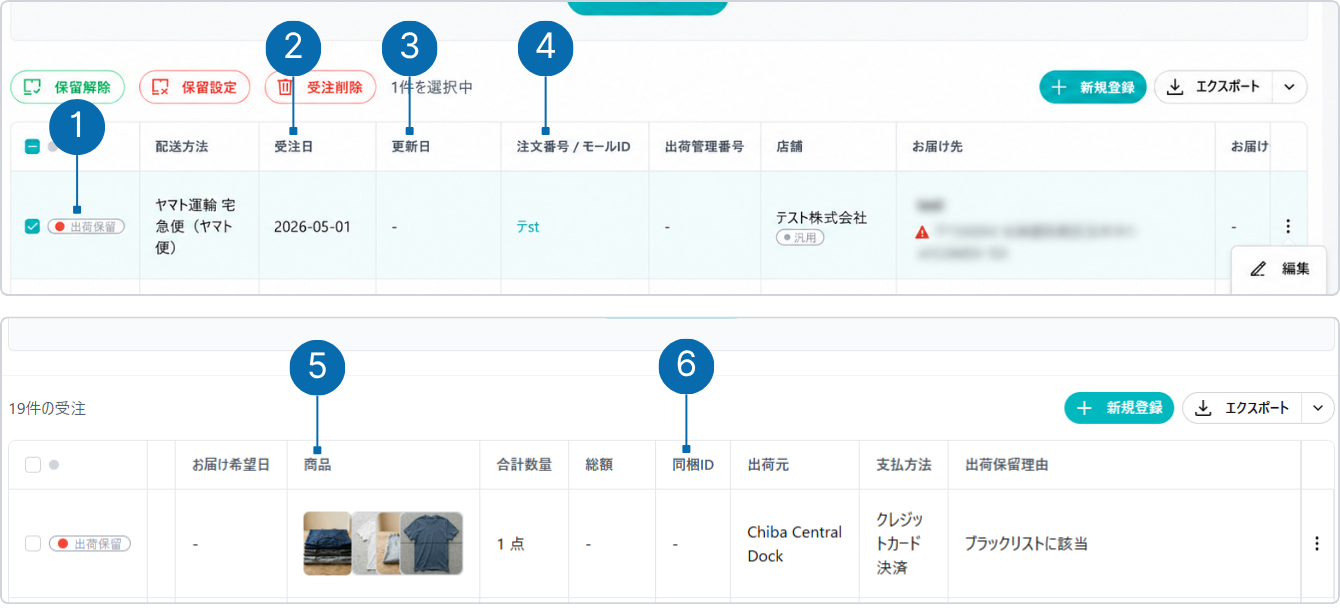This screenshot has height=612, width=1340.
Task: Check the lower 出荷保留 order row checkbox
Action: [33, 544]
